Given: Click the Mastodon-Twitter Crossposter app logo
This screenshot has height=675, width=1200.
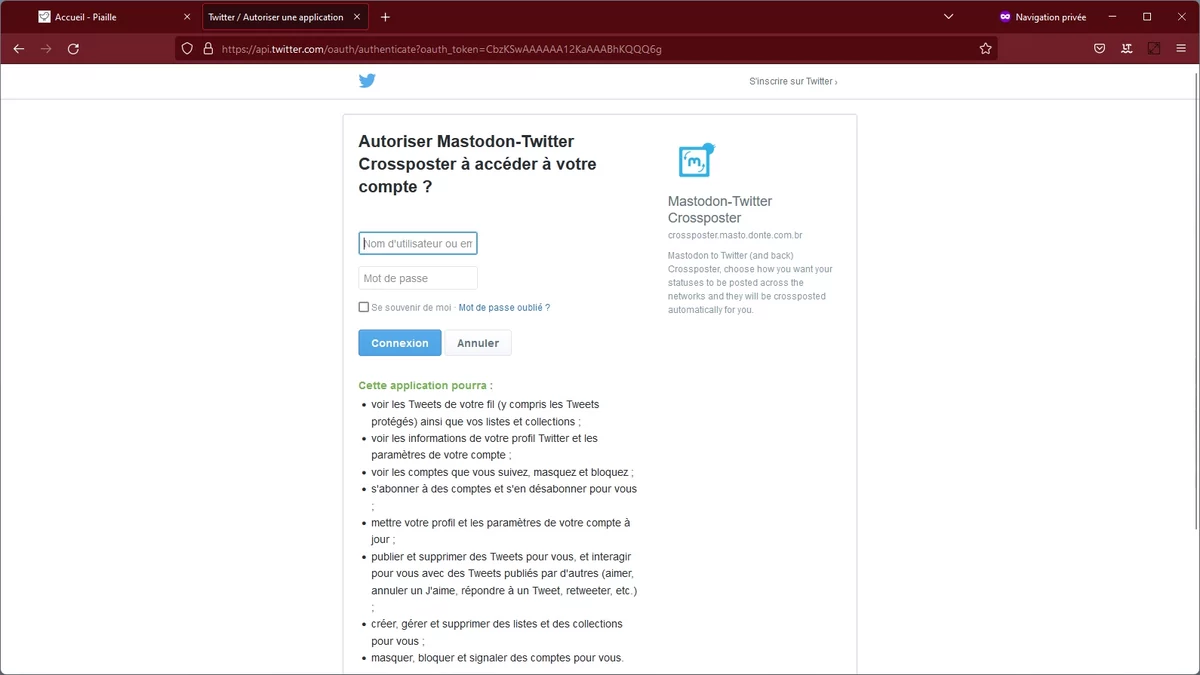Looking at the screenshot, I should point(696,160).
